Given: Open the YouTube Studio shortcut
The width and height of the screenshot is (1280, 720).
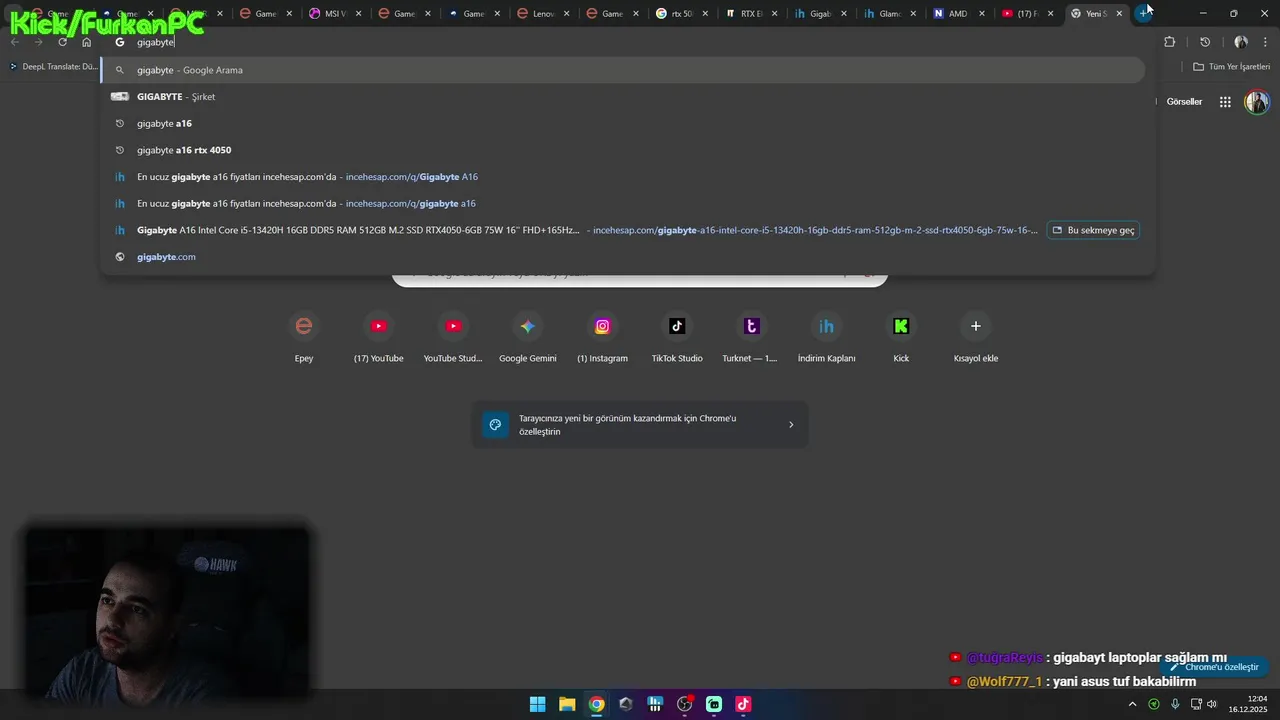Looking at the screenshot, I should pos(453,337).
